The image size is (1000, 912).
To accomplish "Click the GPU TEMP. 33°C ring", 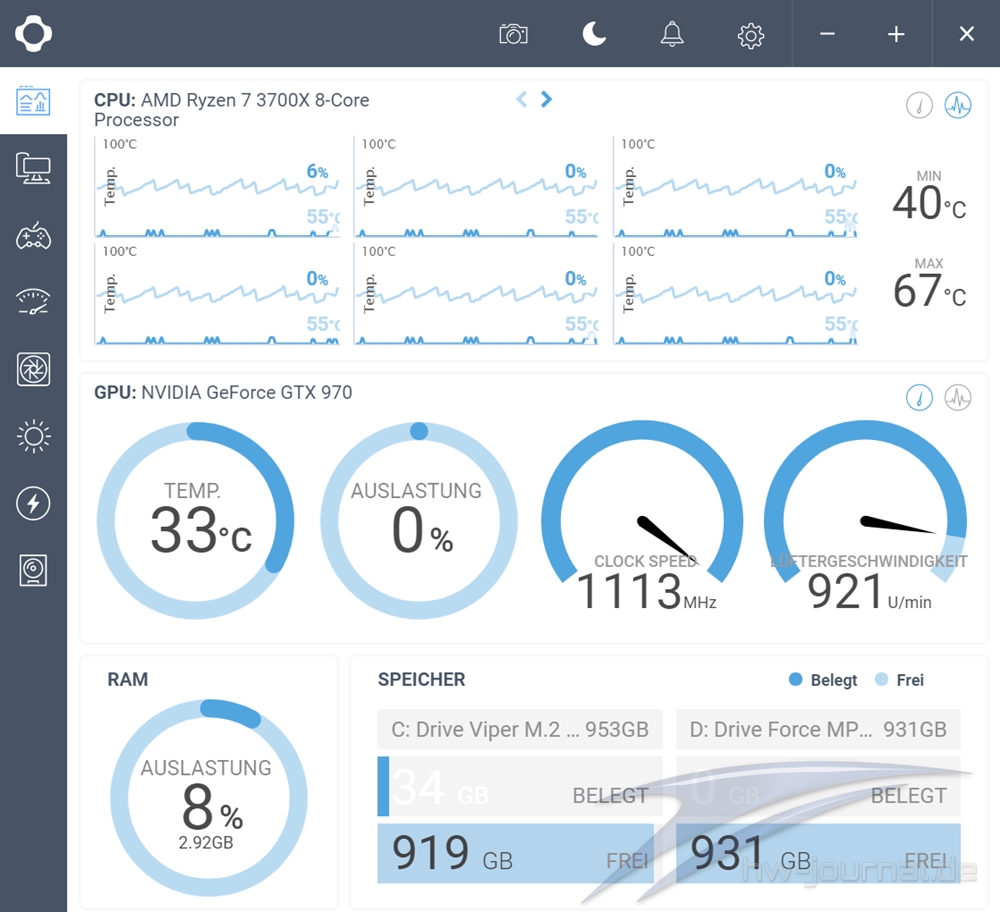I will pyautogui.click(x=195, y=520).
